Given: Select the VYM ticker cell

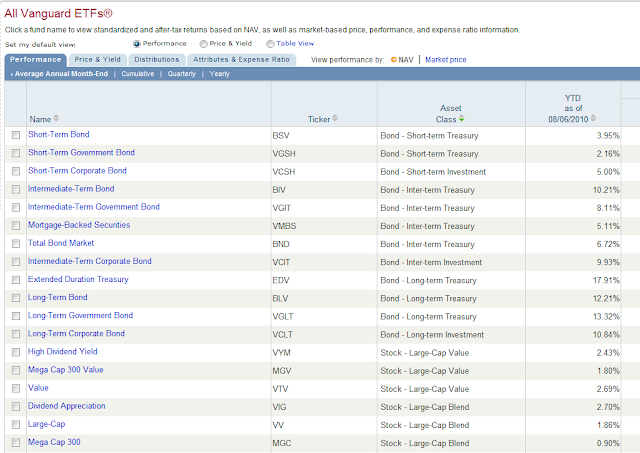Looking at the screenshot, I should 281,353.
